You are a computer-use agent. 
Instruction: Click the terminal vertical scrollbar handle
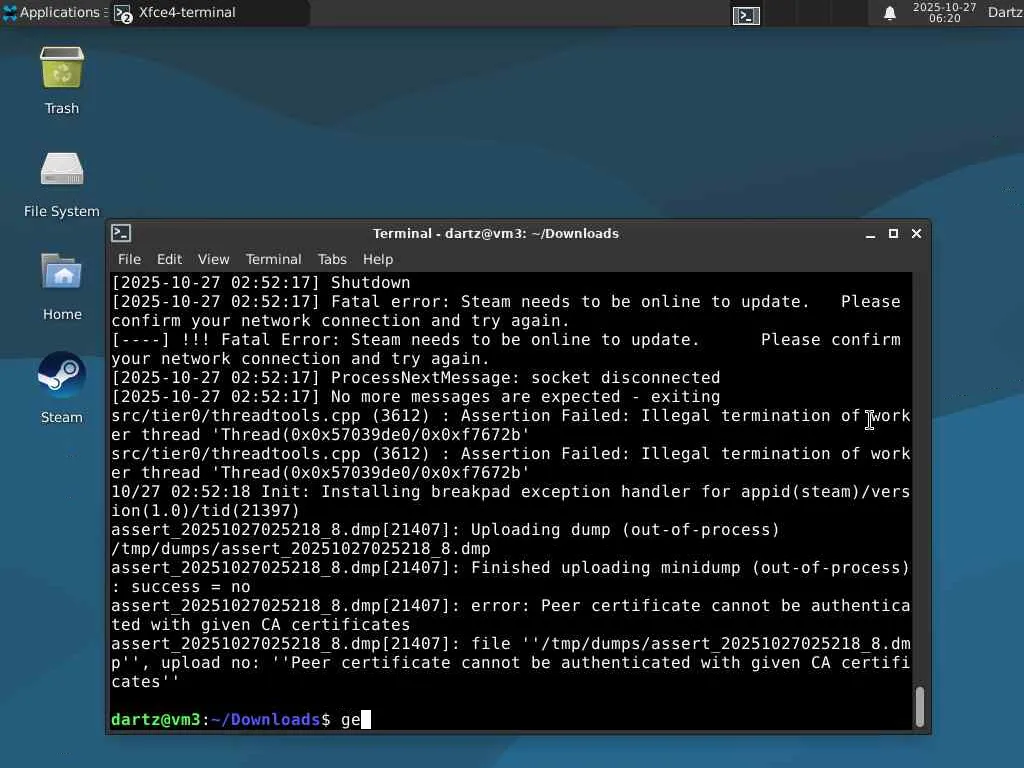920,707
